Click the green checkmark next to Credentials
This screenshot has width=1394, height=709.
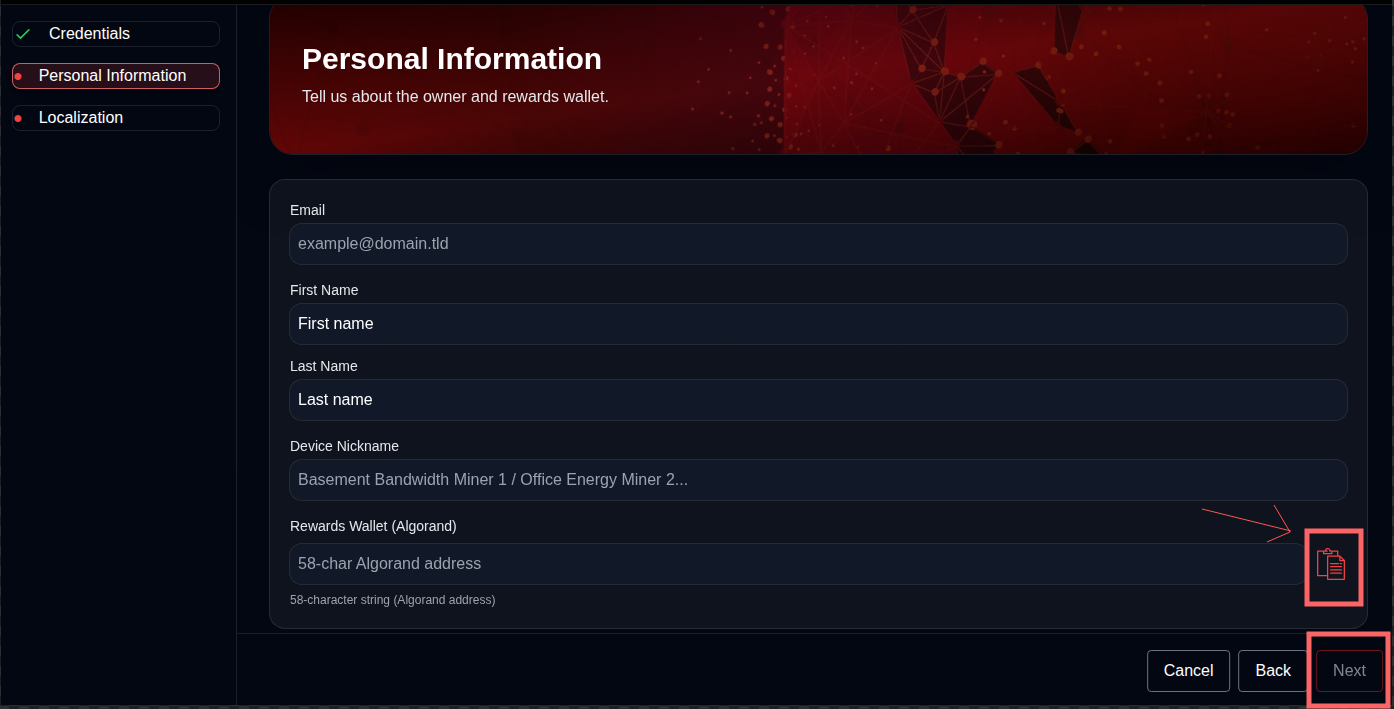point(23,34)
